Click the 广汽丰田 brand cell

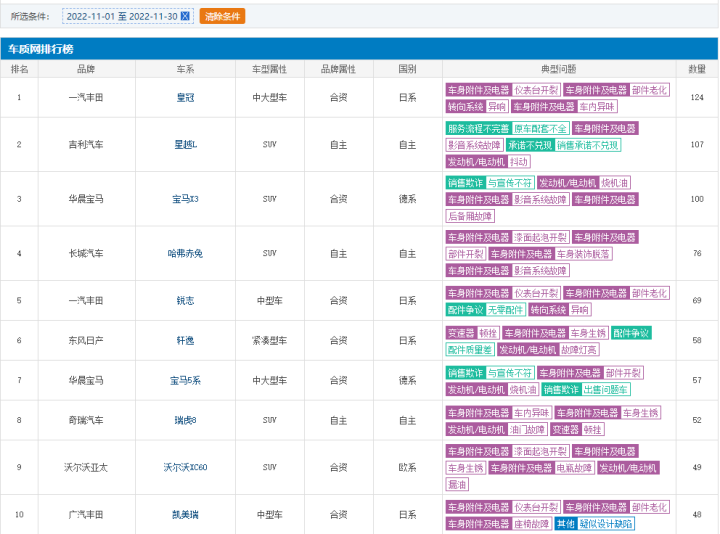coord(86,515)
